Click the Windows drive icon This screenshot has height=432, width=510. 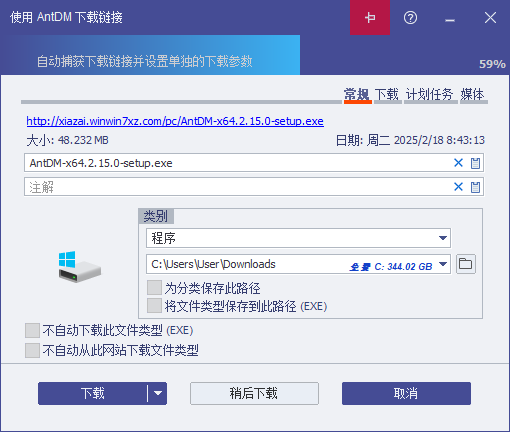click(80, 267)
